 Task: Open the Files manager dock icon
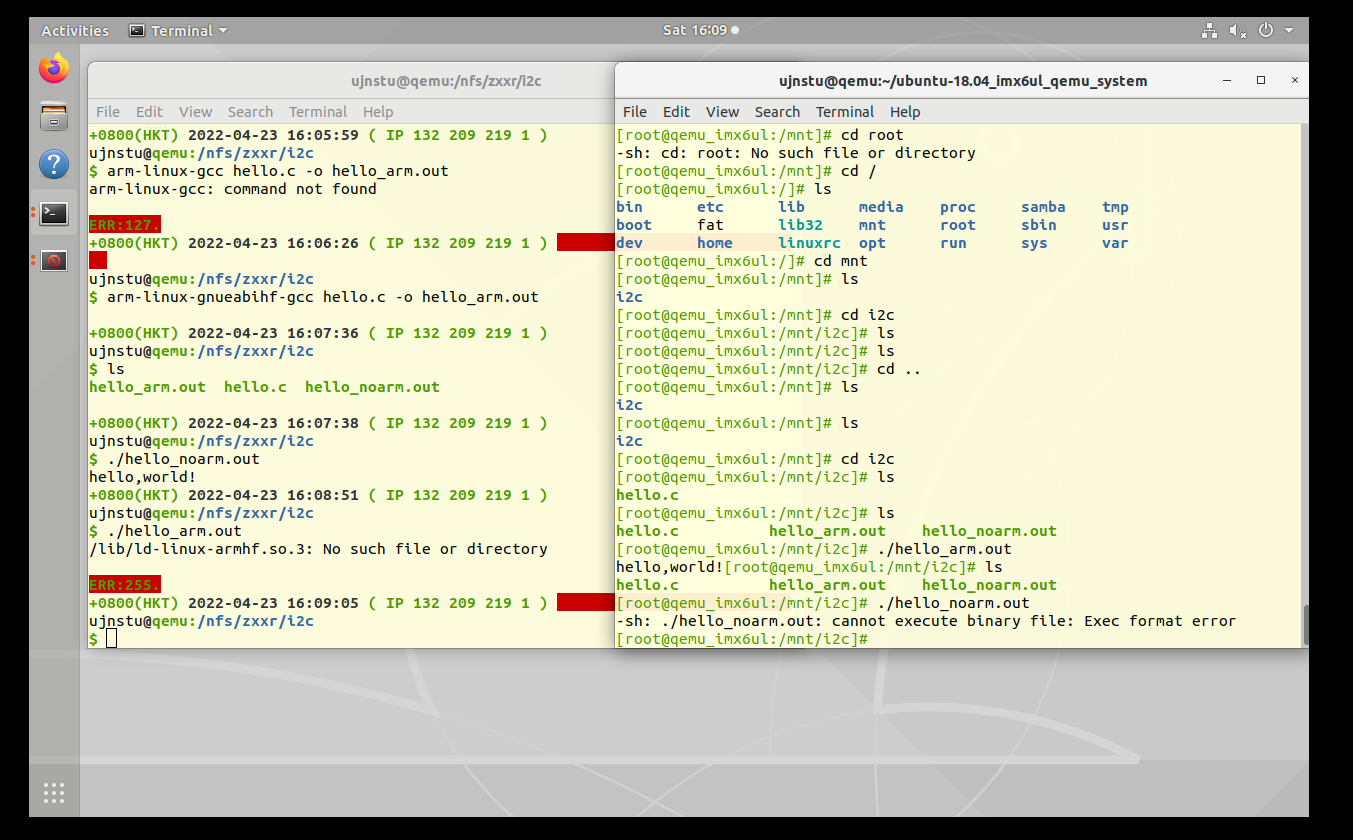pyautogui.click(x=54, y=116)
